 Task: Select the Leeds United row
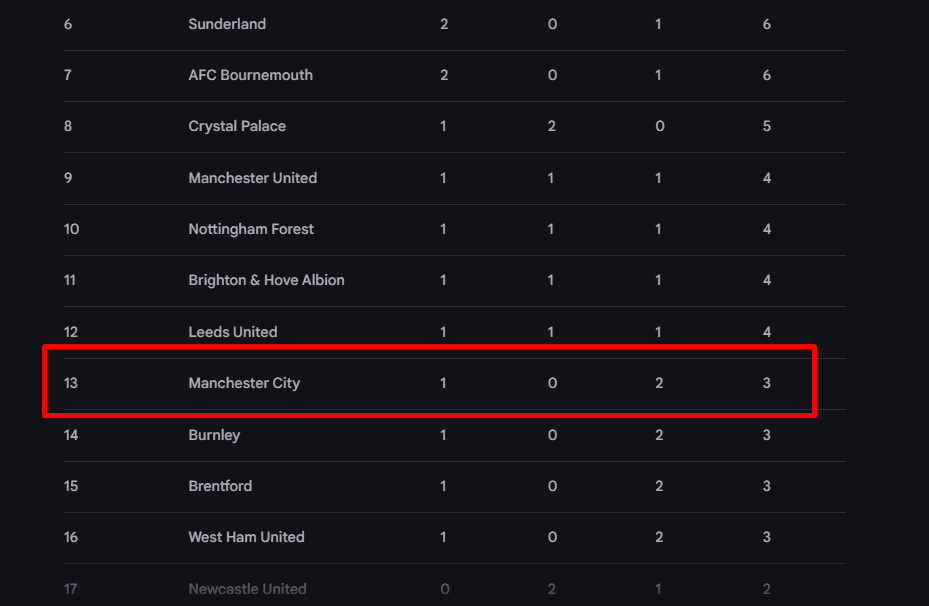pyautogui.click(x=454, y=332)
